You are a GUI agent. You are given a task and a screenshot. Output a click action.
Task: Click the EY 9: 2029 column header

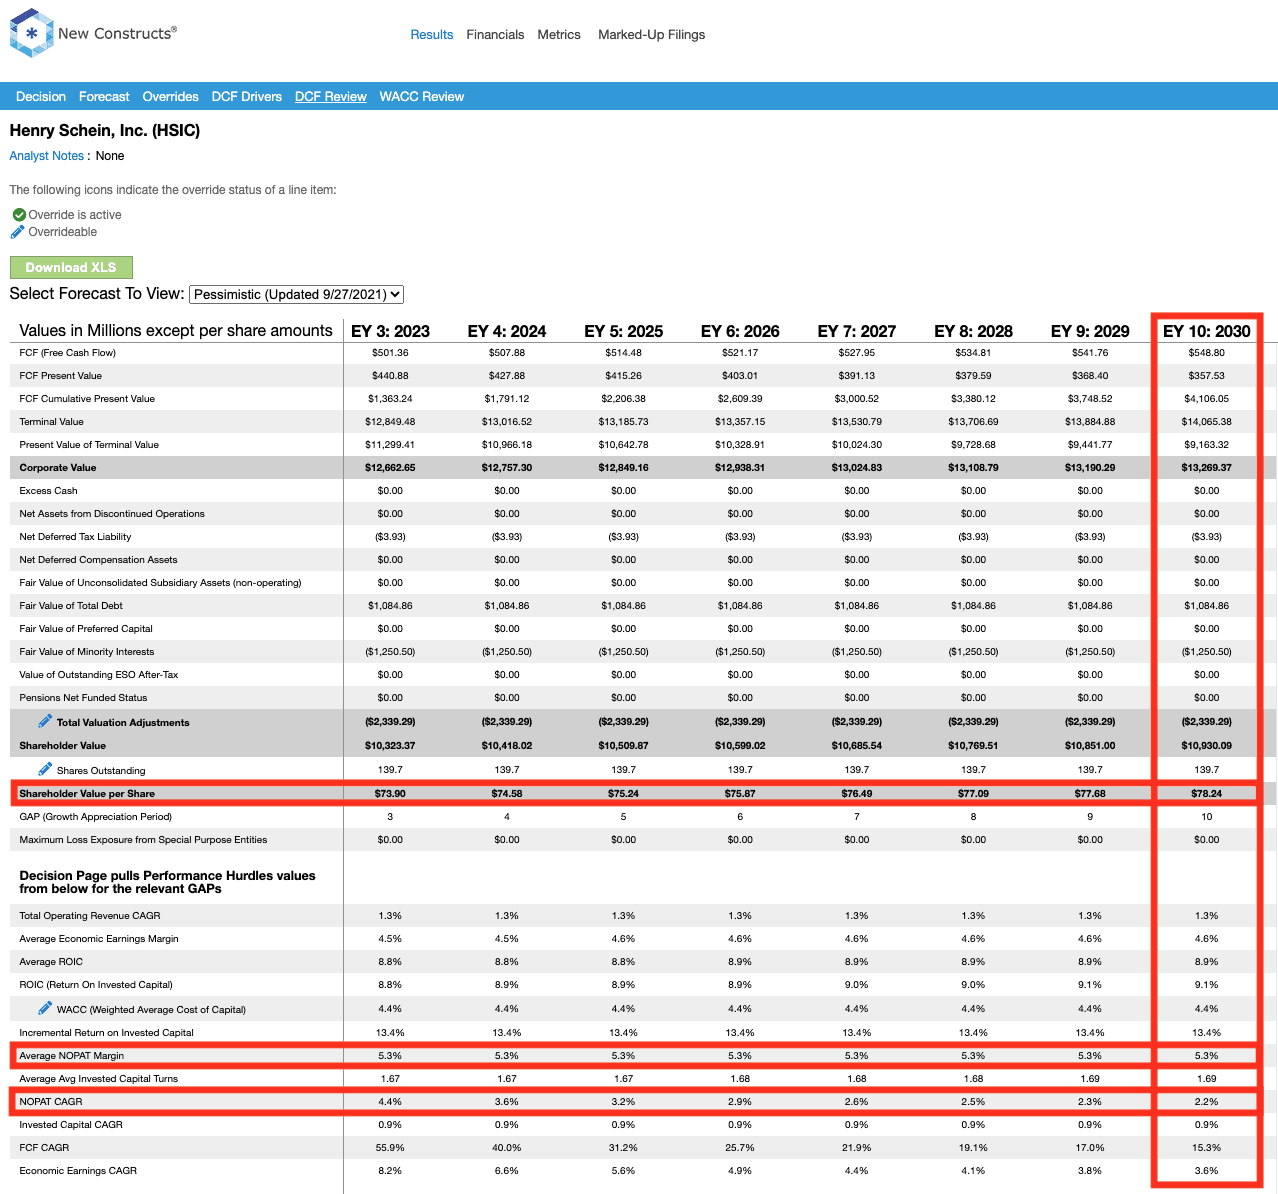(x=1090, y=331)
